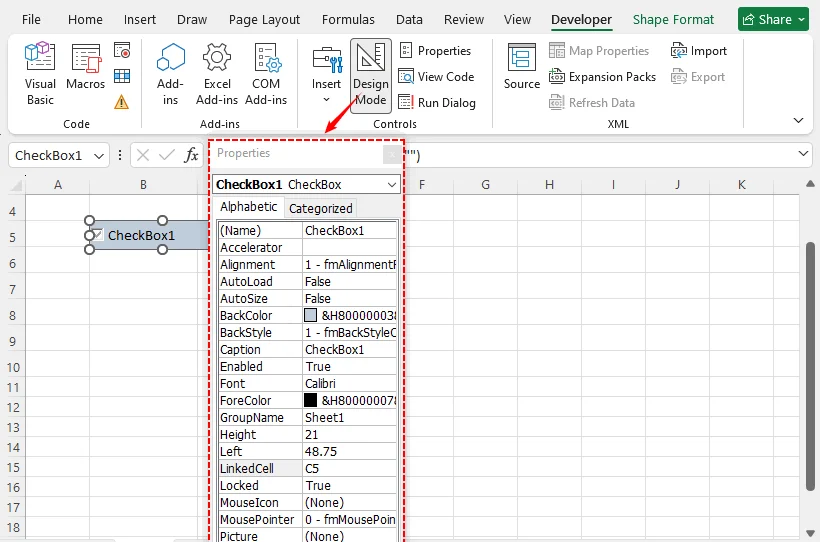Click the ForeColor black swatch
Screen dimensions: 820x542
coord(311,400)
